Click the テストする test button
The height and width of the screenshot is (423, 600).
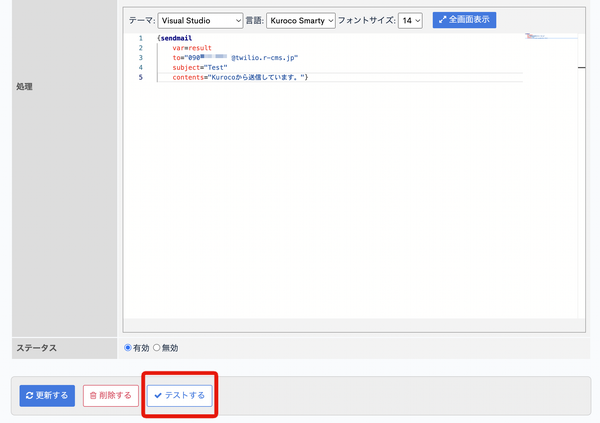pos(179,395)
